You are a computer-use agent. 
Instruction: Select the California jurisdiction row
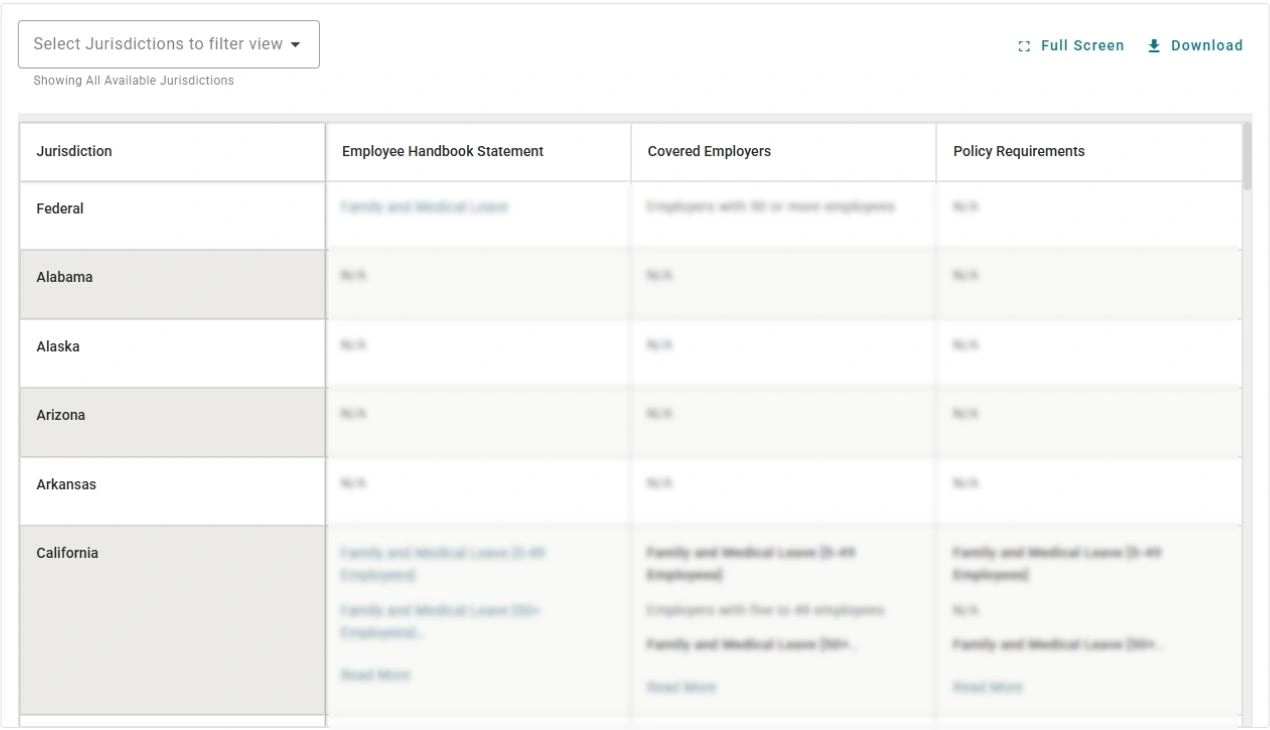[66, 552]
